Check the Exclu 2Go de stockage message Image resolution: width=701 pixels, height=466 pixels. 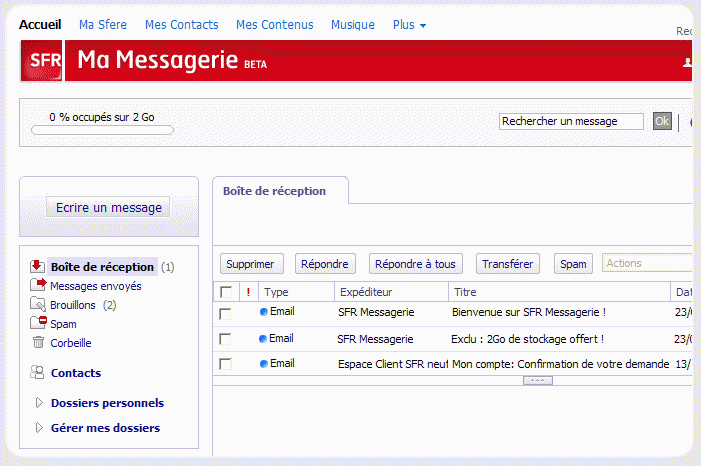click(225, 339)
